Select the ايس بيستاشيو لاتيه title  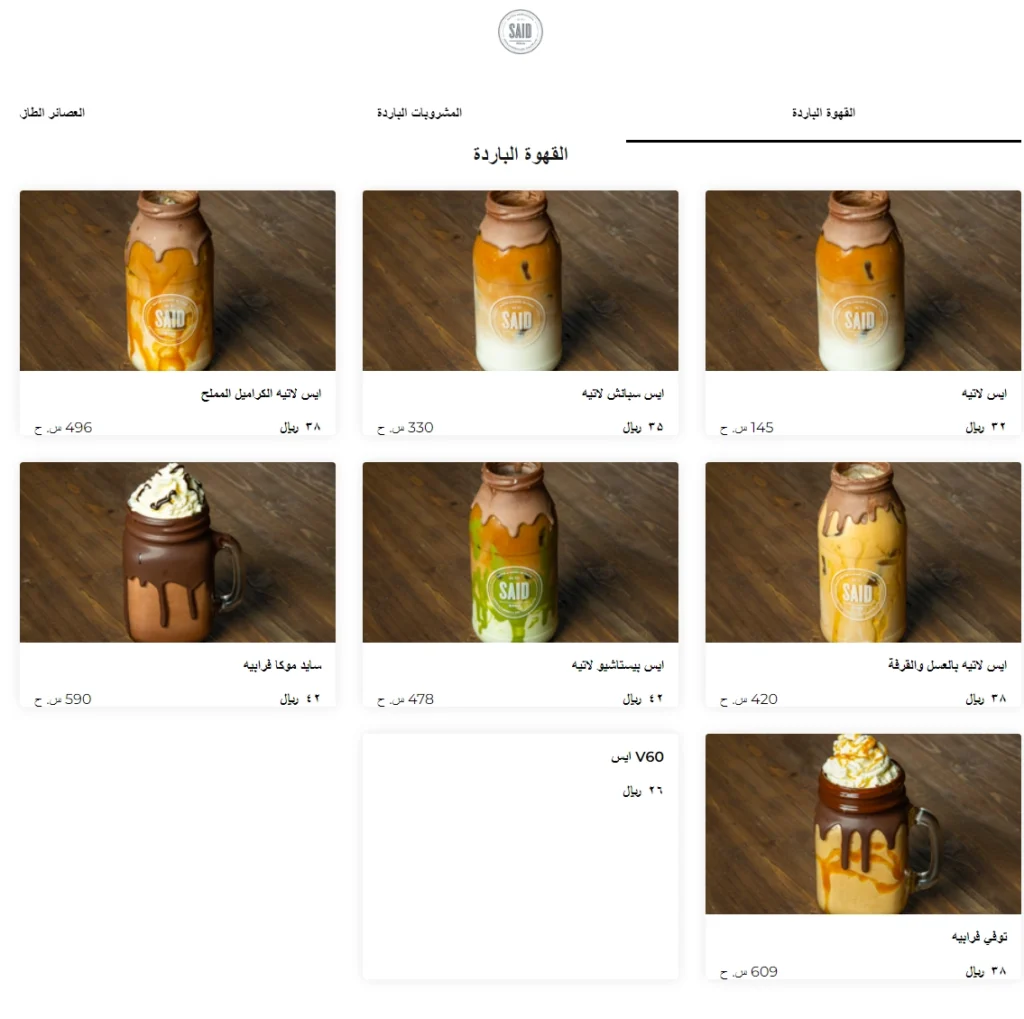pyautogui.click(x=618, y=666)
